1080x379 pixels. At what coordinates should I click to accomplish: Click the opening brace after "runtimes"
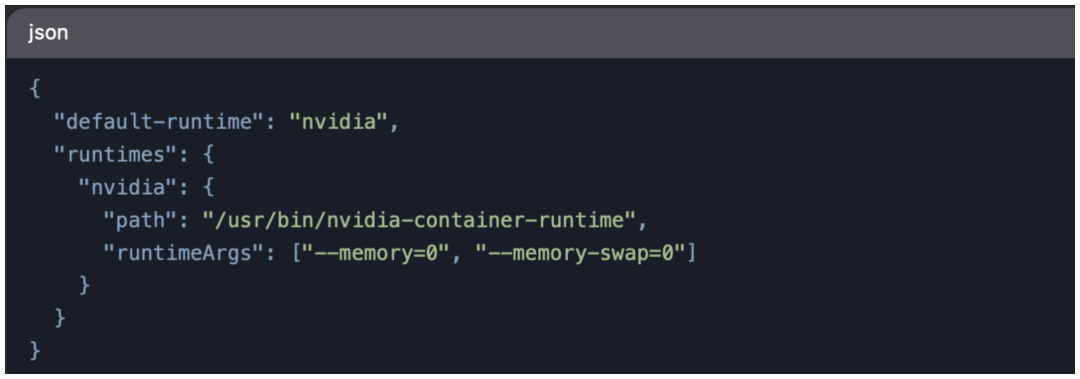208,154
